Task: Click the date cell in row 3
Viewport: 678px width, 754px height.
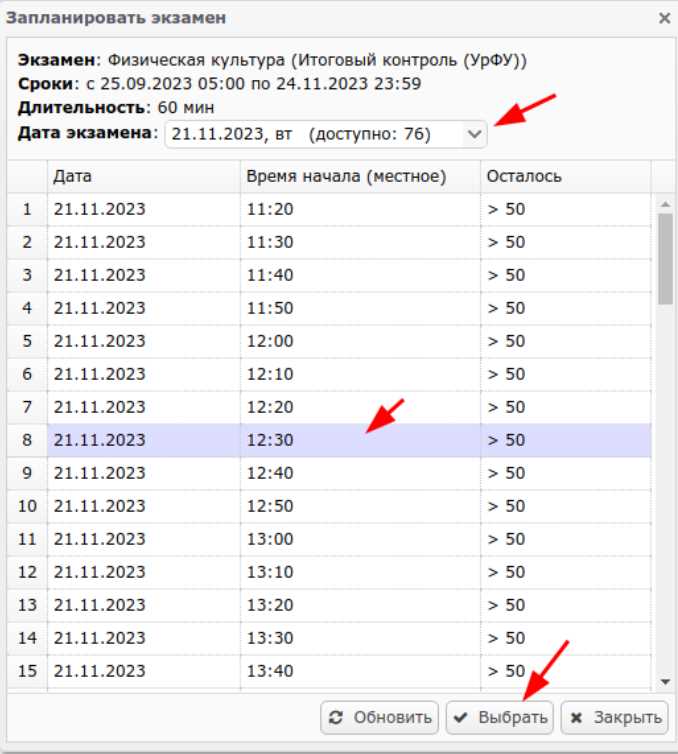Action: coord(144,275)
